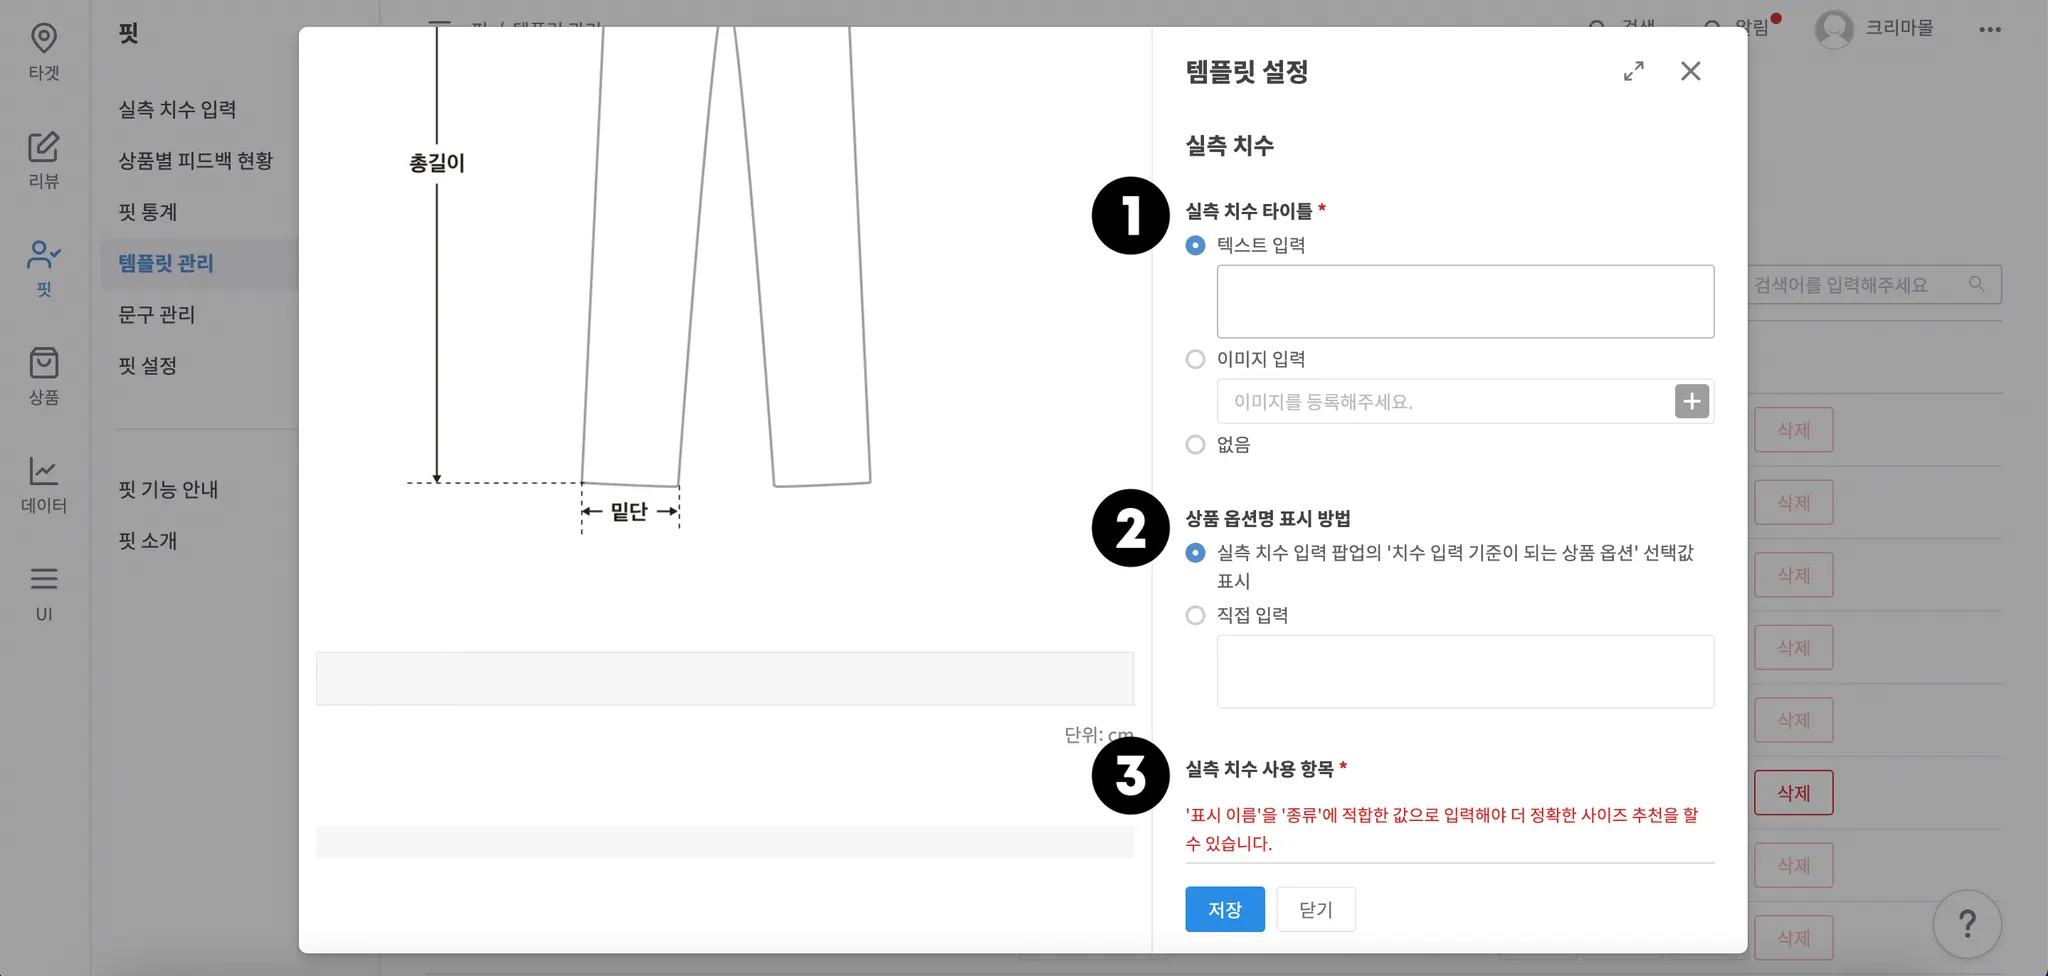Click the 닫기 button
Viewport: 2048px width, 976px height.
tap(1315, 909)
